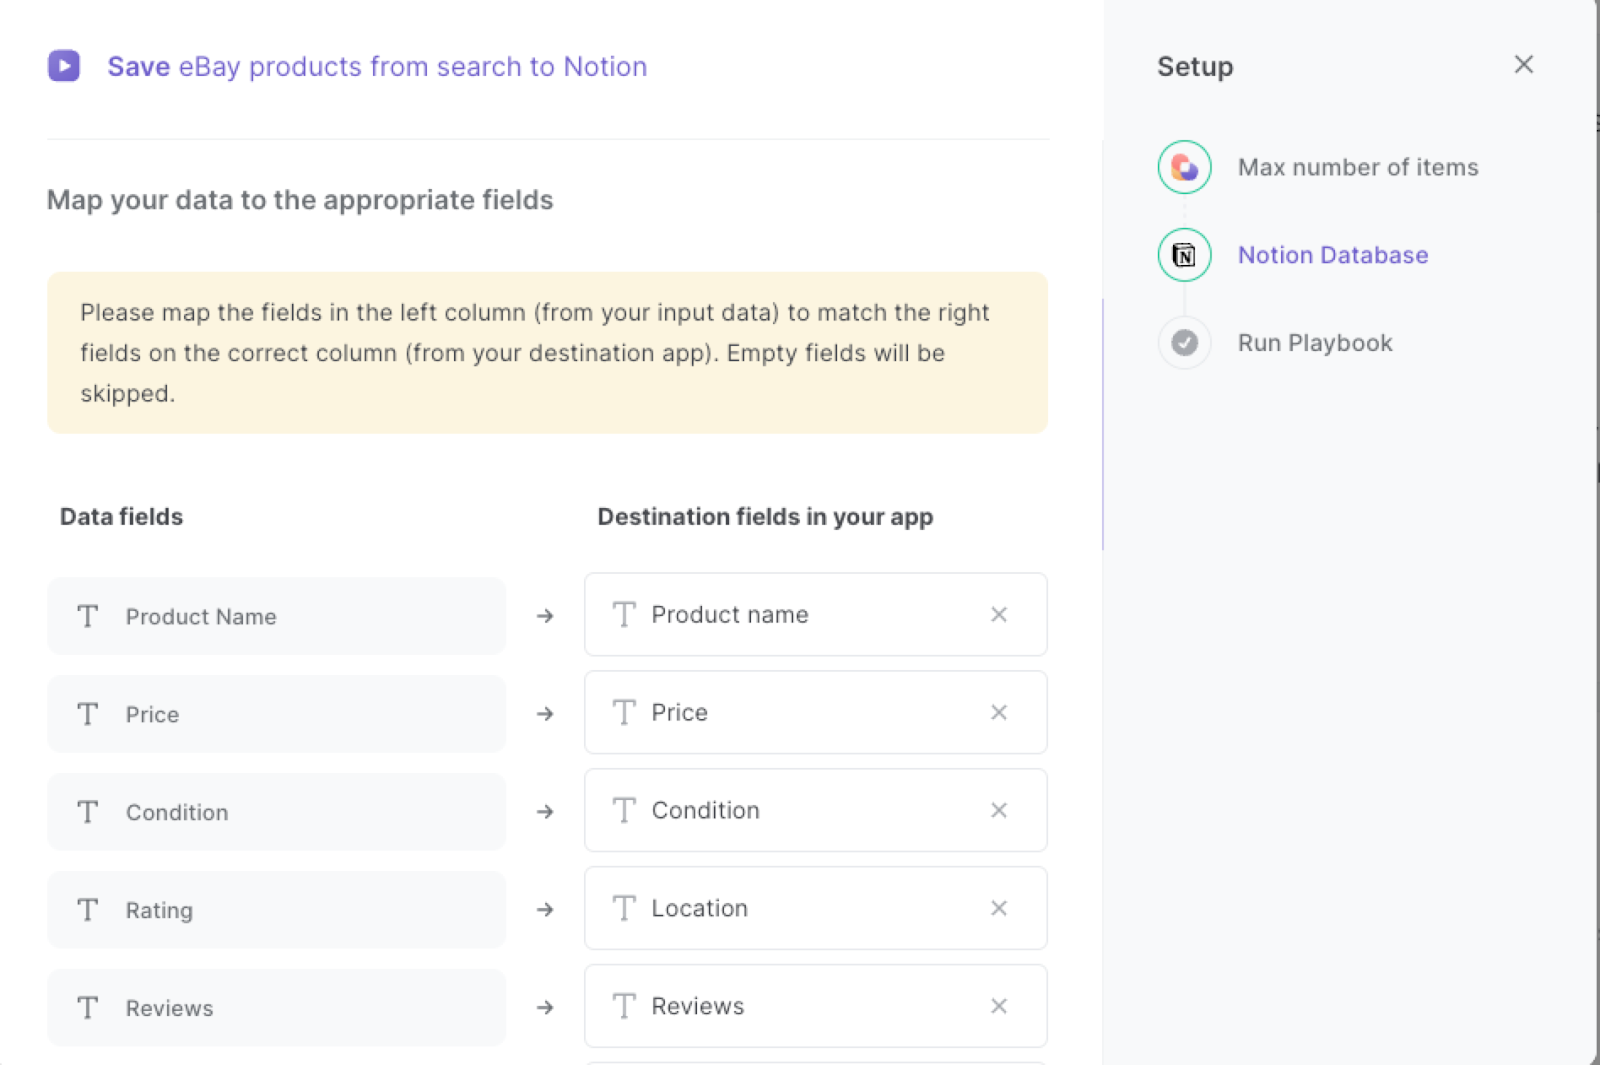The image size is (1600, 1065).
Task: Select the Notion Database step icon
Action: pos(1183,255)
